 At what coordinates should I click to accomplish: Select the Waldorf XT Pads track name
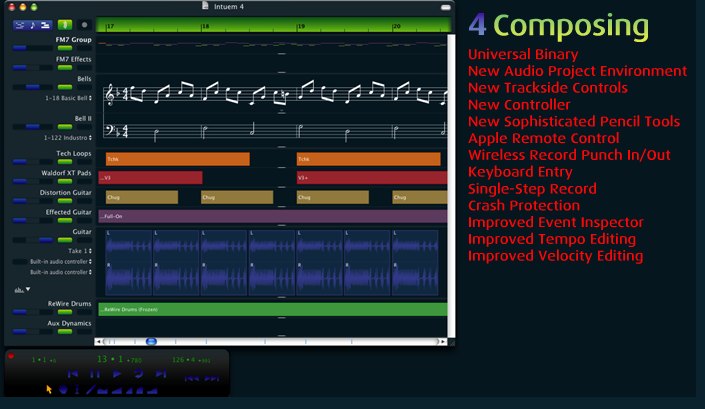66,173
